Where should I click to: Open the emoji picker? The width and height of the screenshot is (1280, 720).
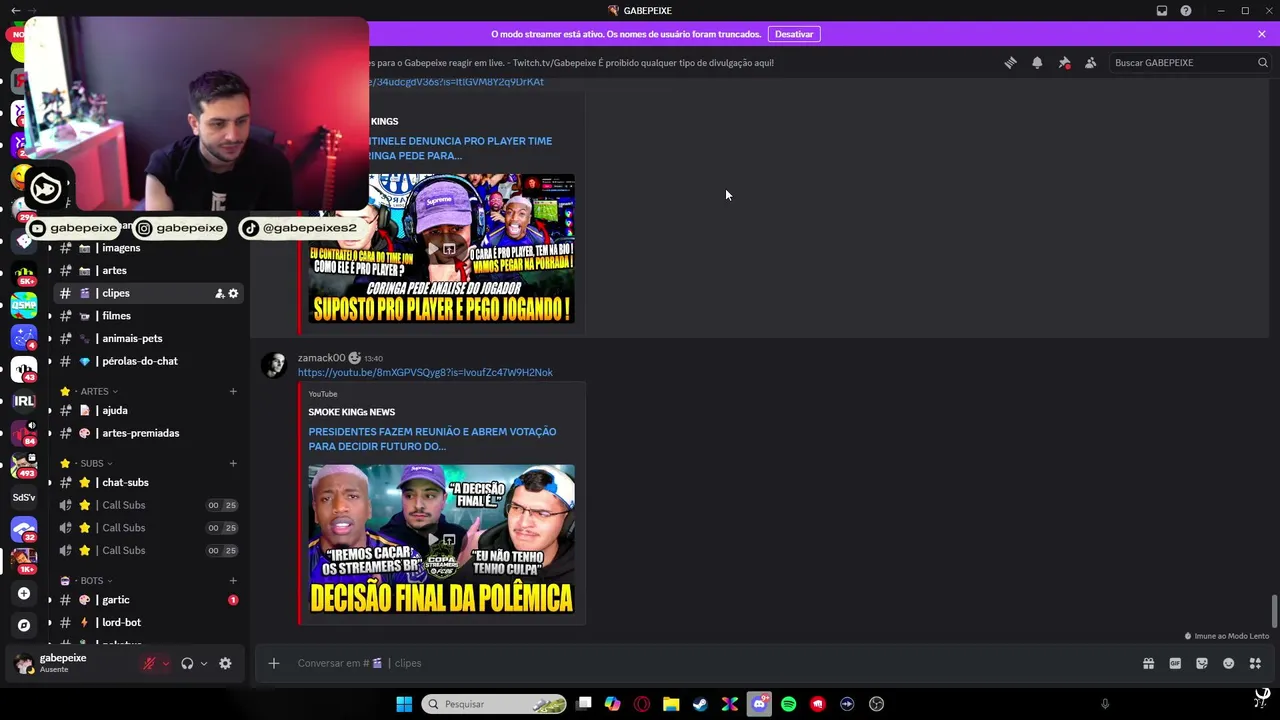(x=1228, y=663)
